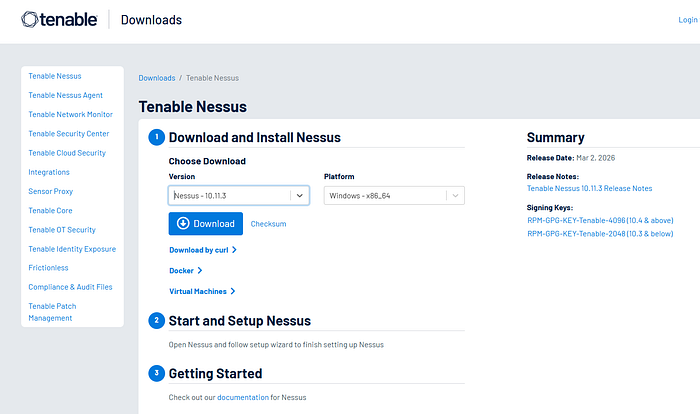Expand the Docker section
Screen dimensions: 700x414
186,270
